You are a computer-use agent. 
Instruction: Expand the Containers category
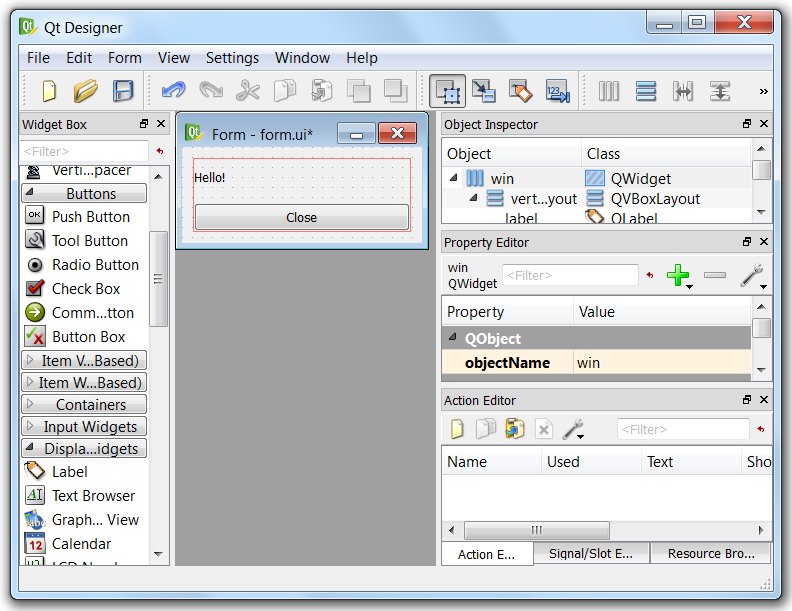pyautogui.click(x=84, y=404)
